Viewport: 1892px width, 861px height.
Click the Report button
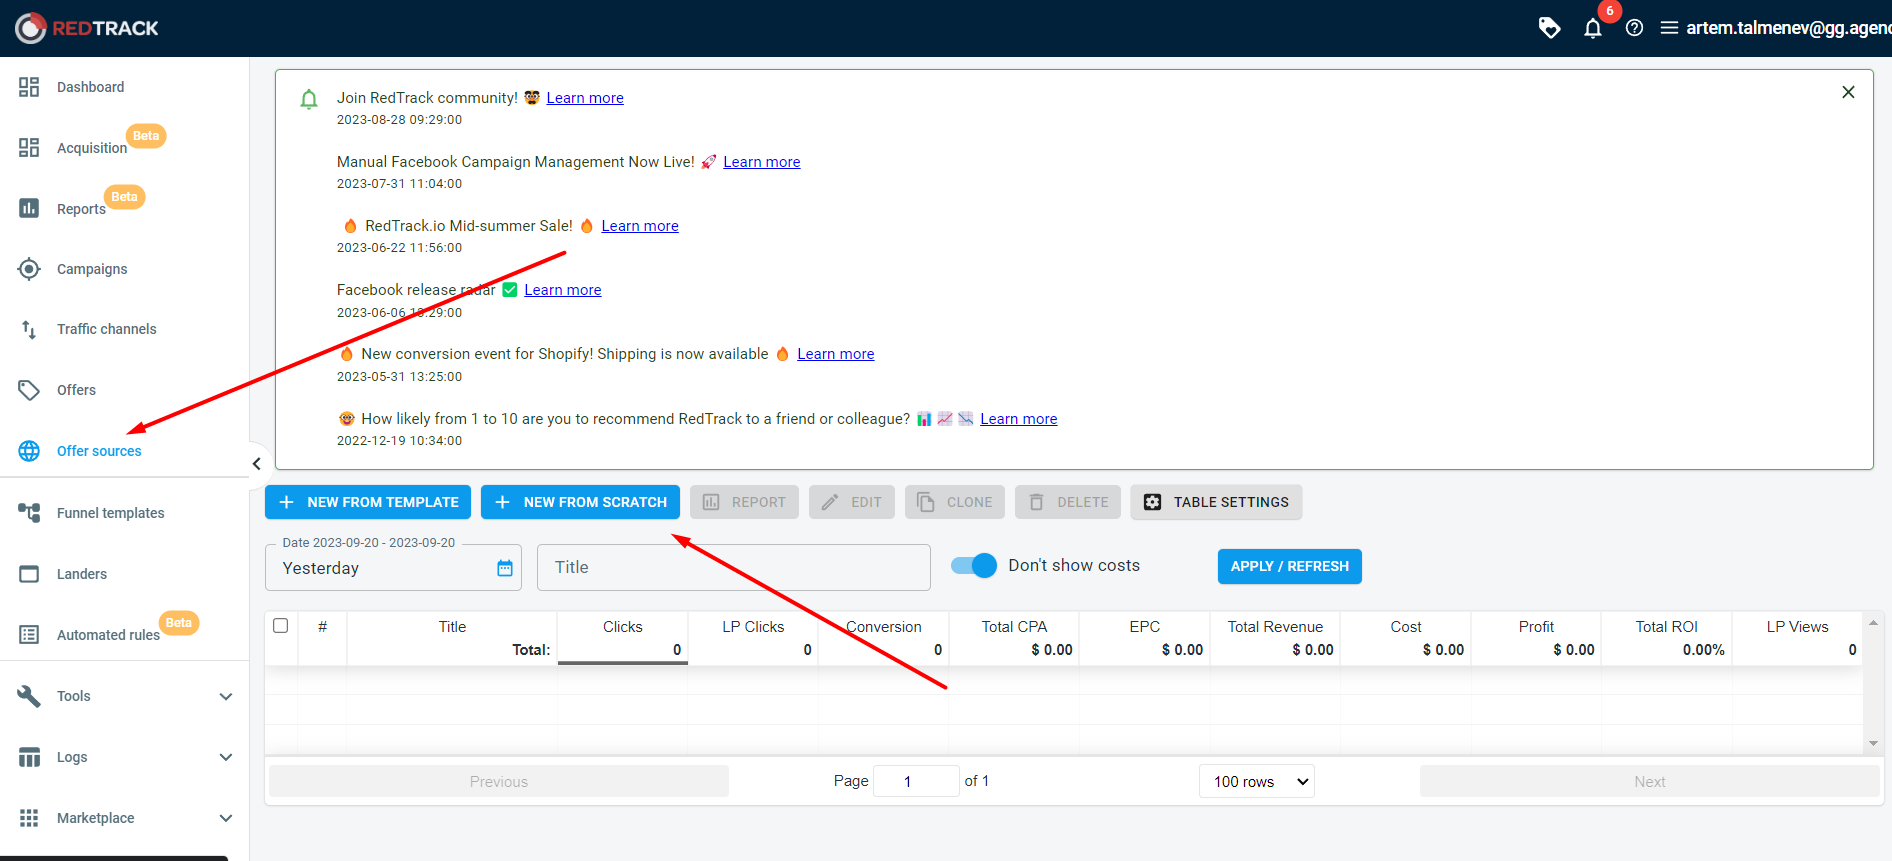click(744, 502)
